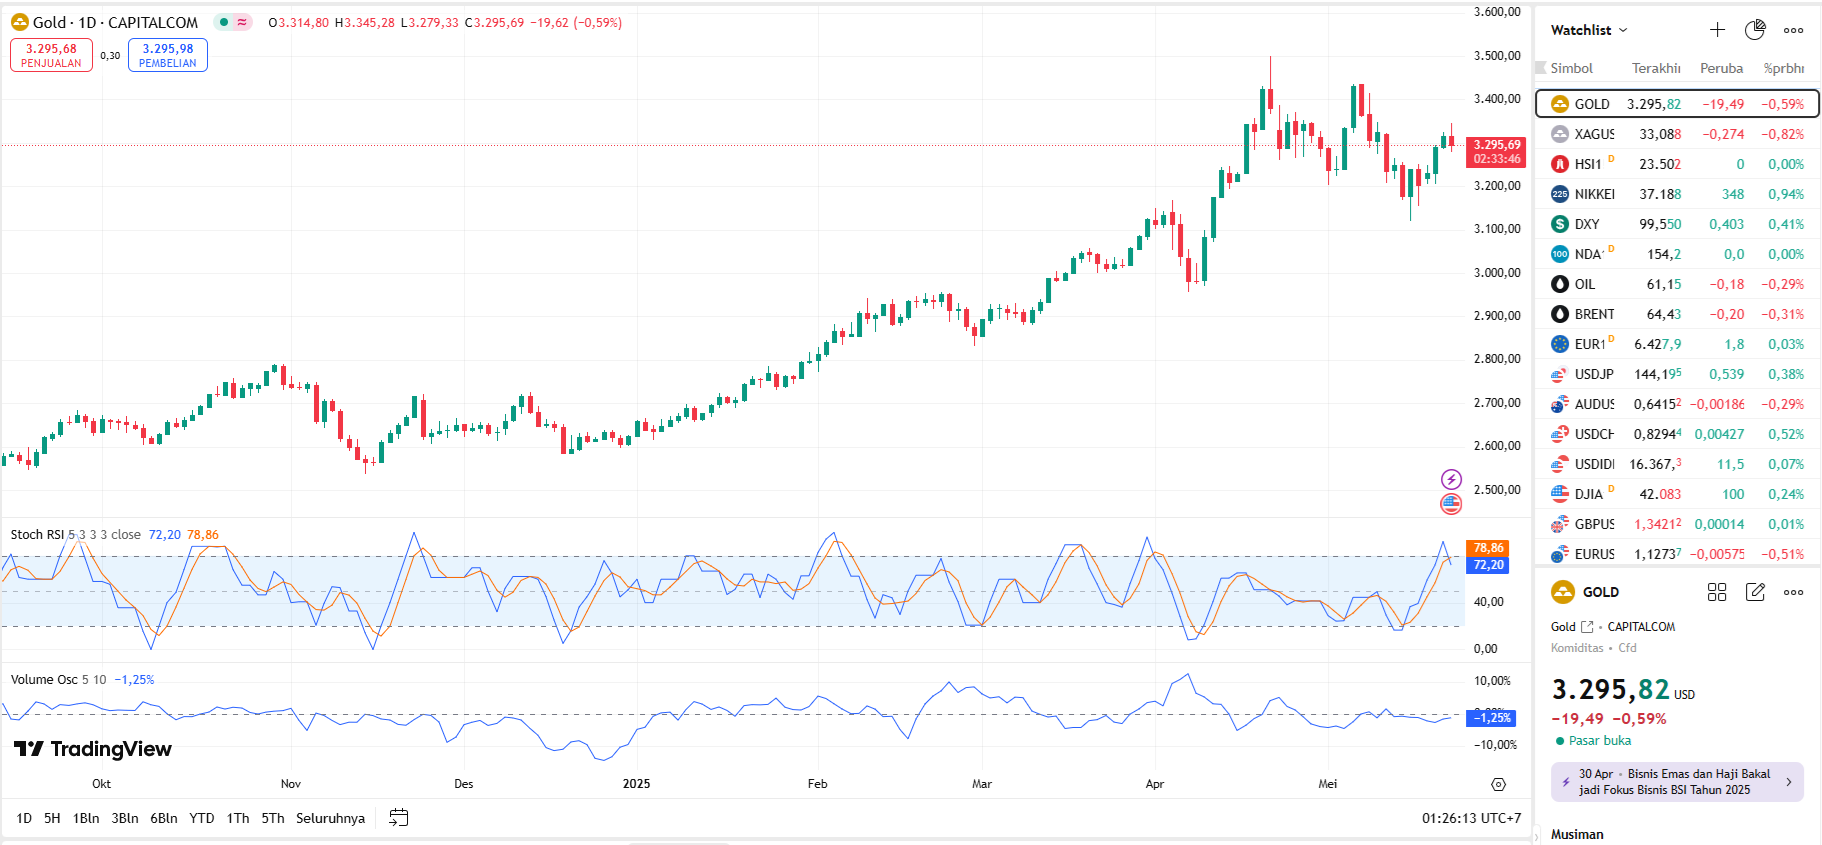Open the UTC+7 timezone selector
Screen dimensions: 1822x845
tap(1471, 818)
